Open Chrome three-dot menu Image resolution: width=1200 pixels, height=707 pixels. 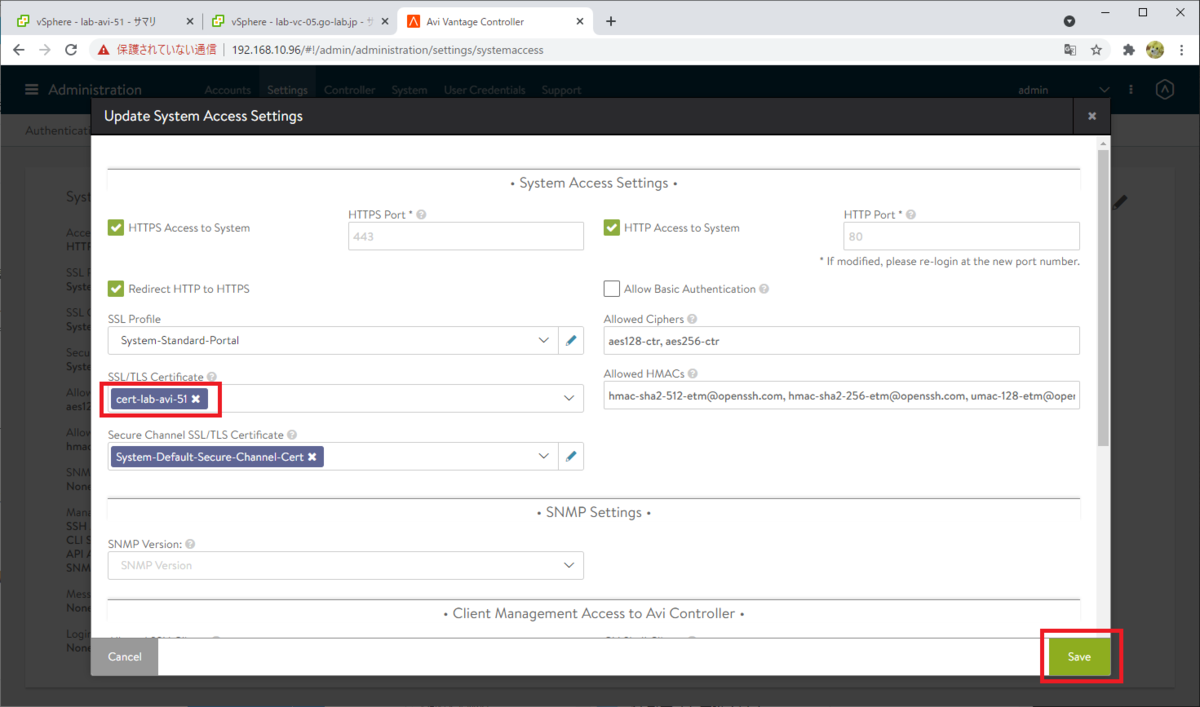[1181, 49]
